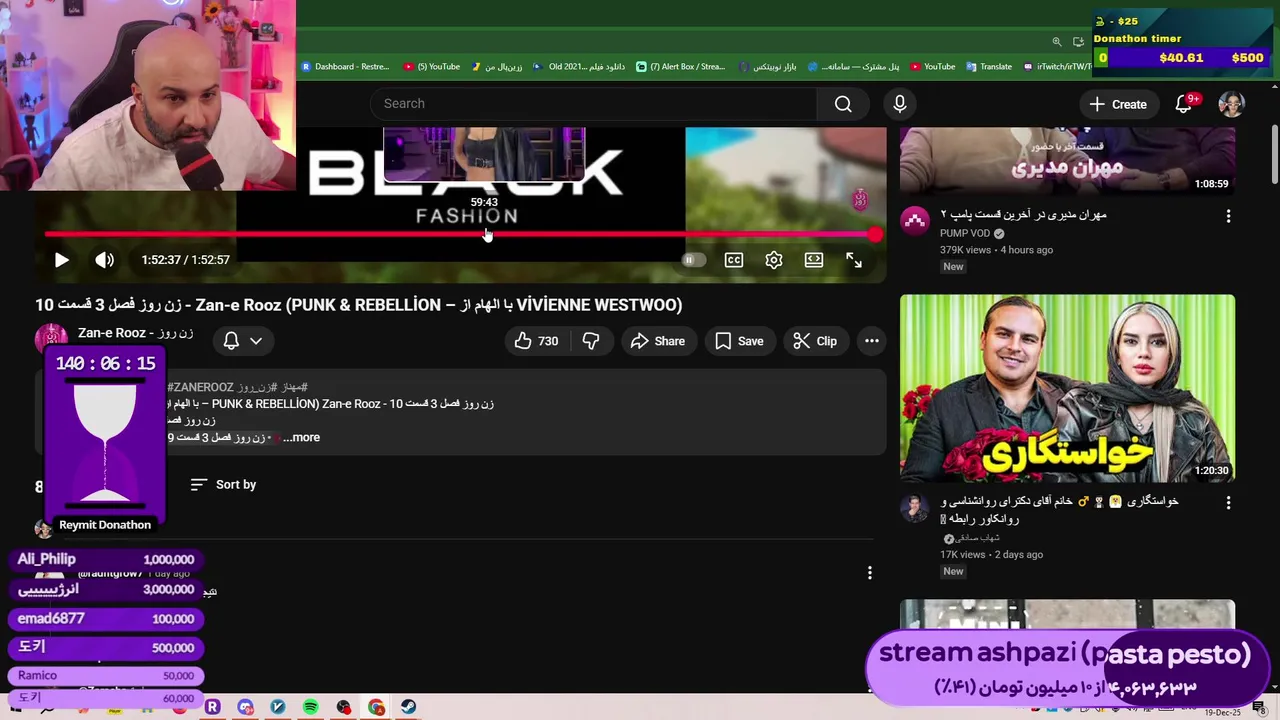Open Spotify from the taskbar

(x=311, y=707)
